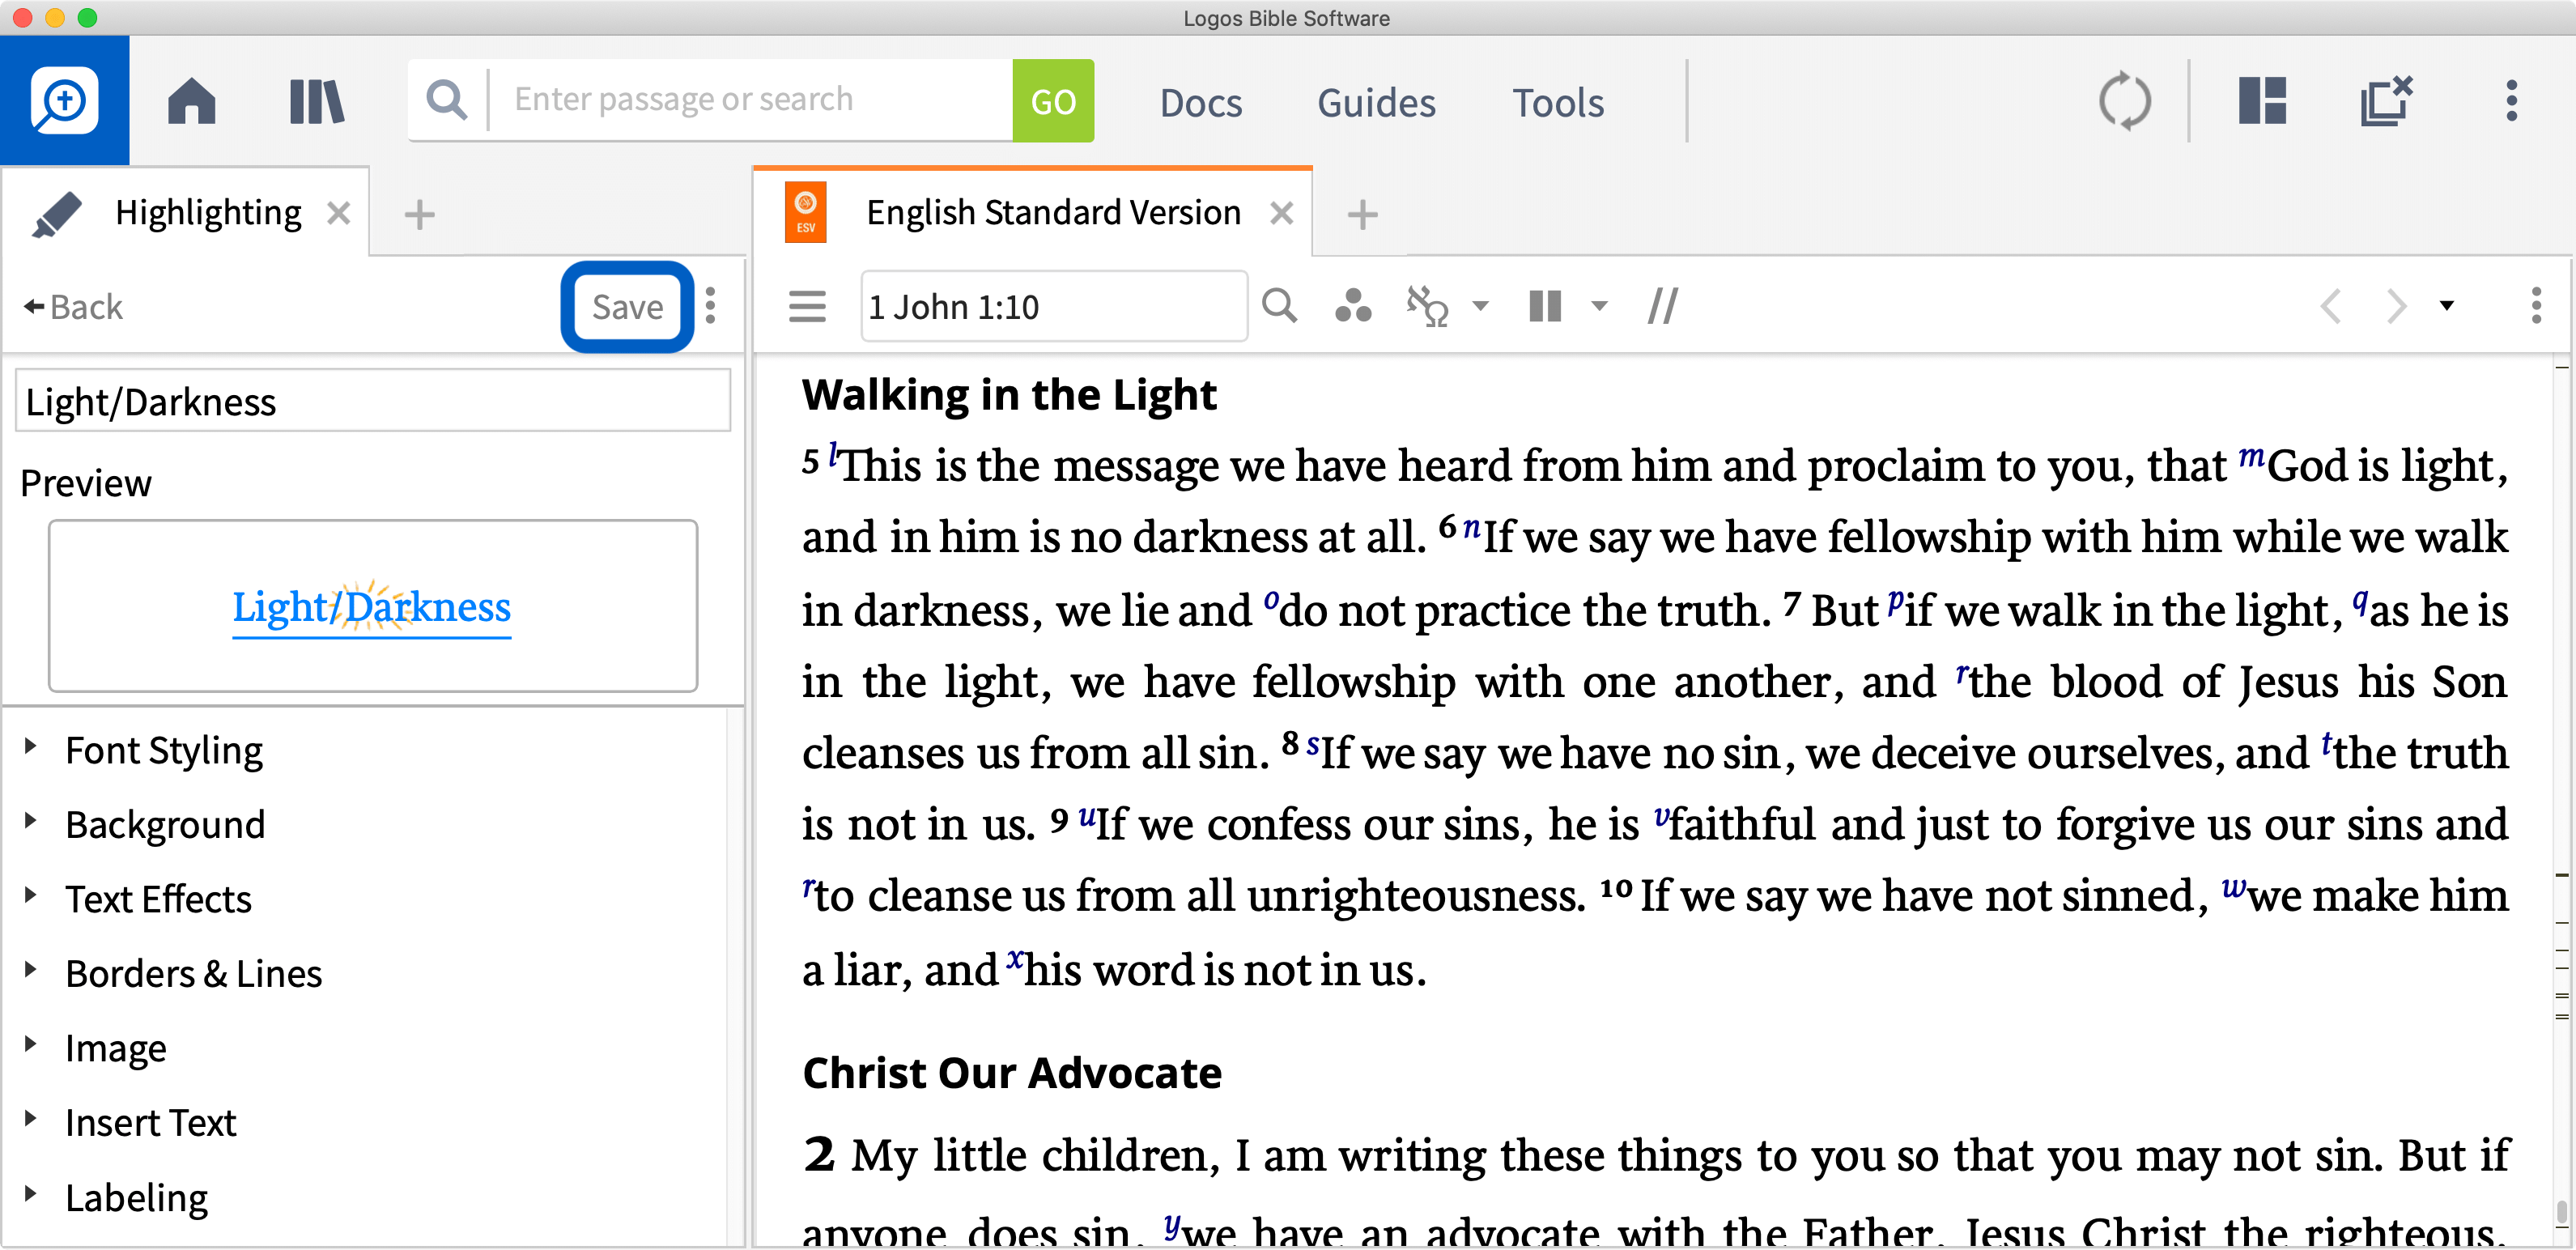The image size is (2576, 1250).
Task: Add new tab beside Highlighting
Action: click(x=419, y=214)
